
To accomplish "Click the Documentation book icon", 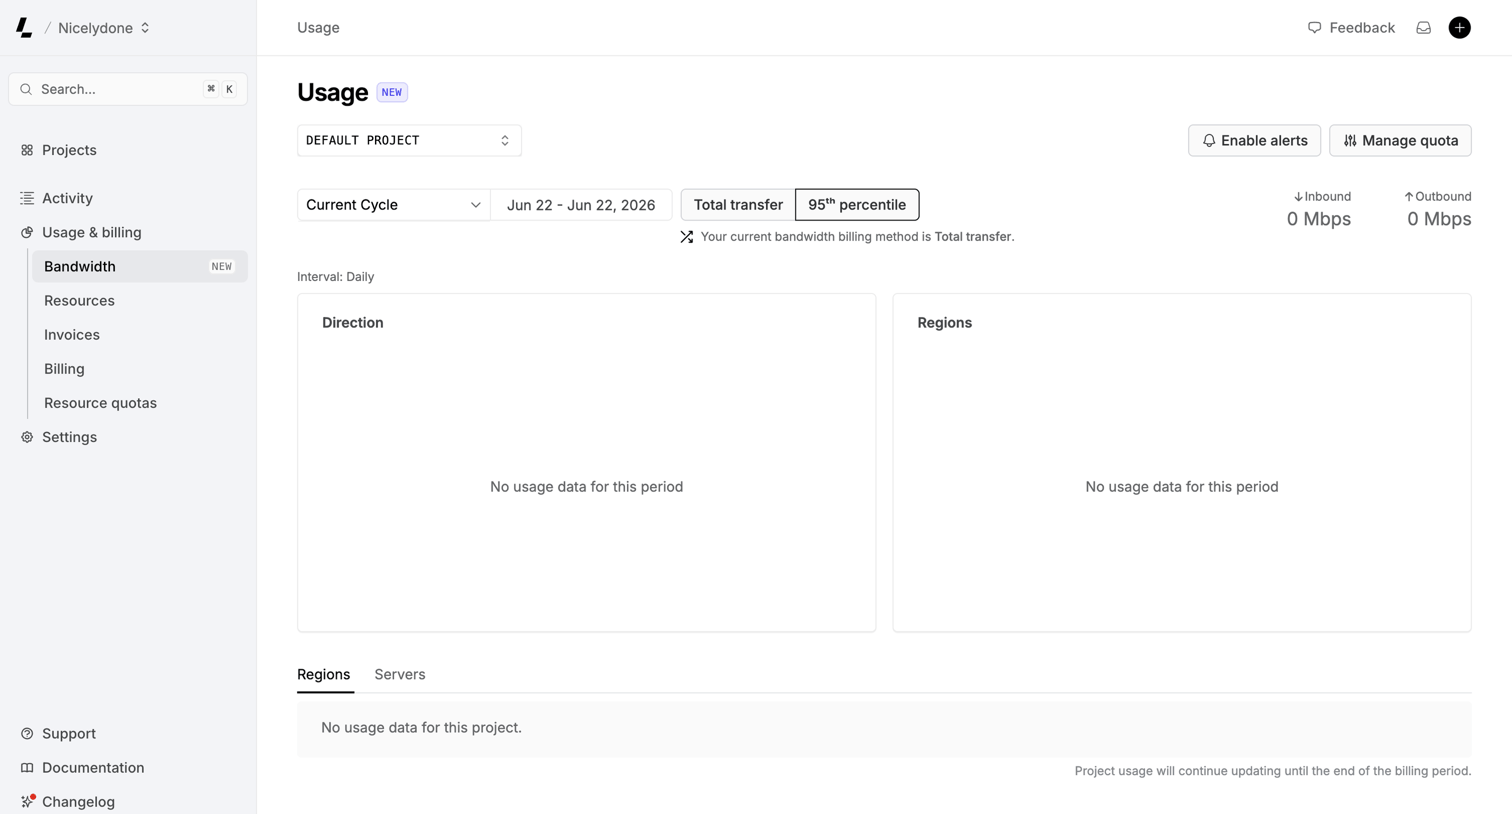I will [x=27, y=767].
